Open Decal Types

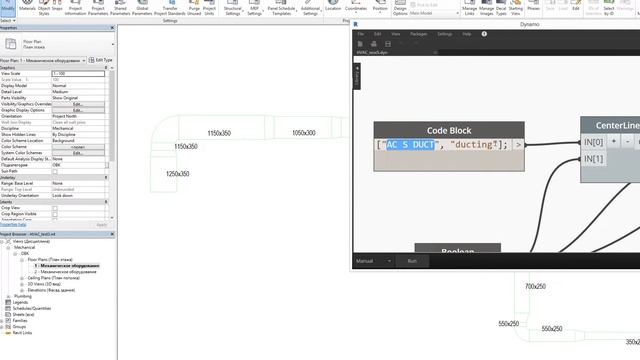pyautogui.click(x=501, y=7)
